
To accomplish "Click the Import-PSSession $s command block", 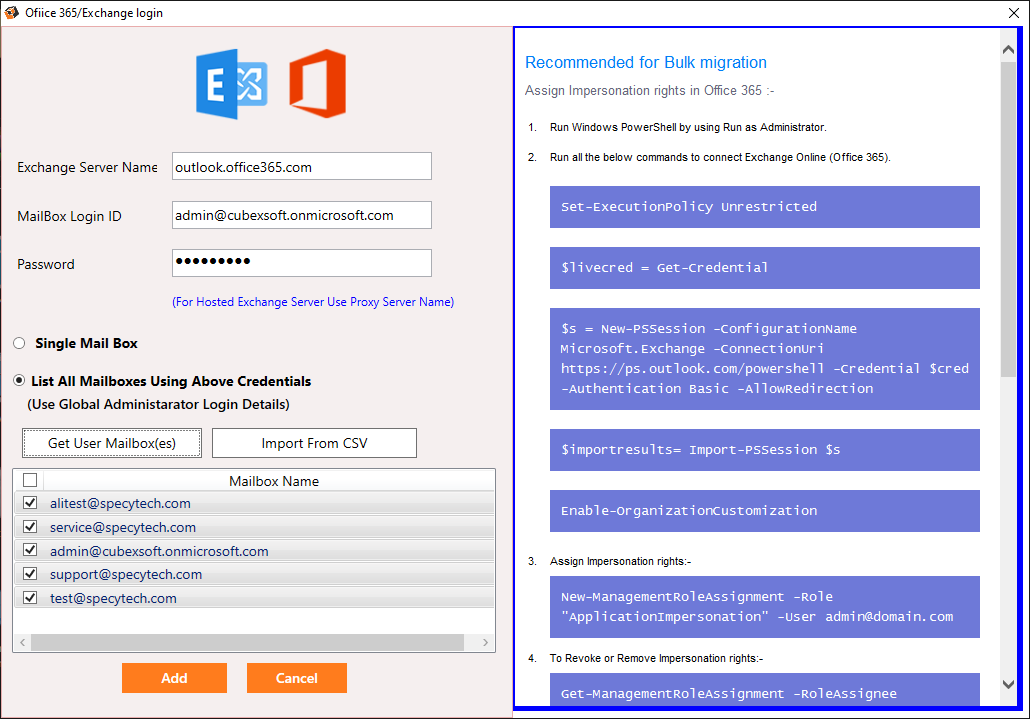I will click(x=765, y=450).
